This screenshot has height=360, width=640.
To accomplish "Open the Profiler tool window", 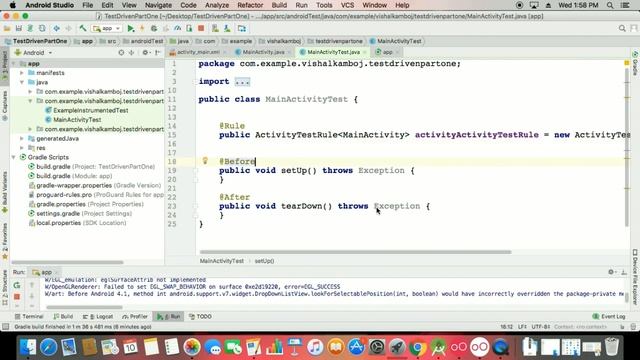I will coord(136,317).
